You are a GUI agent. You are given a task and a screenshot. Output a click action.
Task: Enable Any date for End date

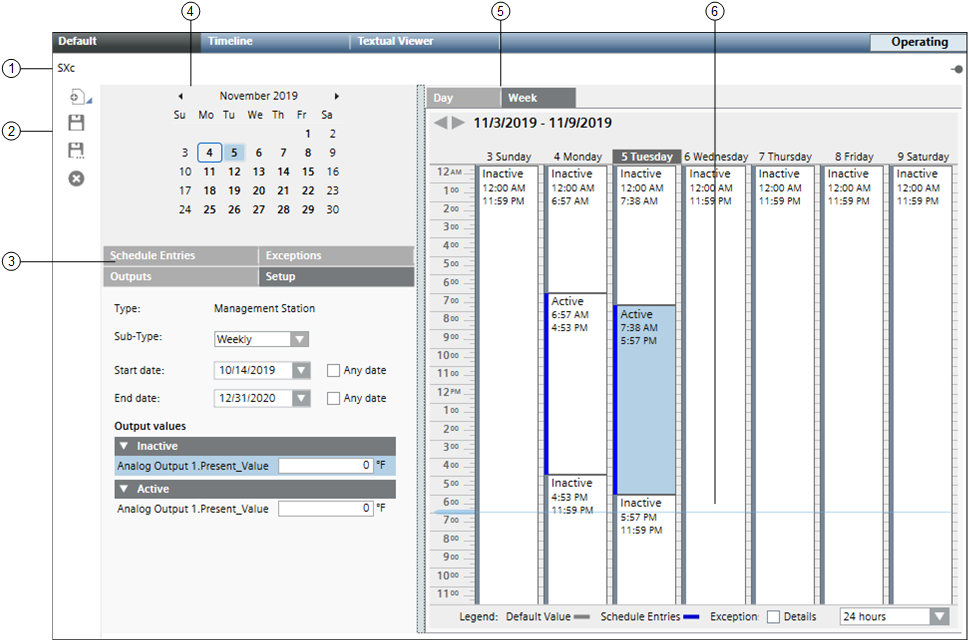334,398
